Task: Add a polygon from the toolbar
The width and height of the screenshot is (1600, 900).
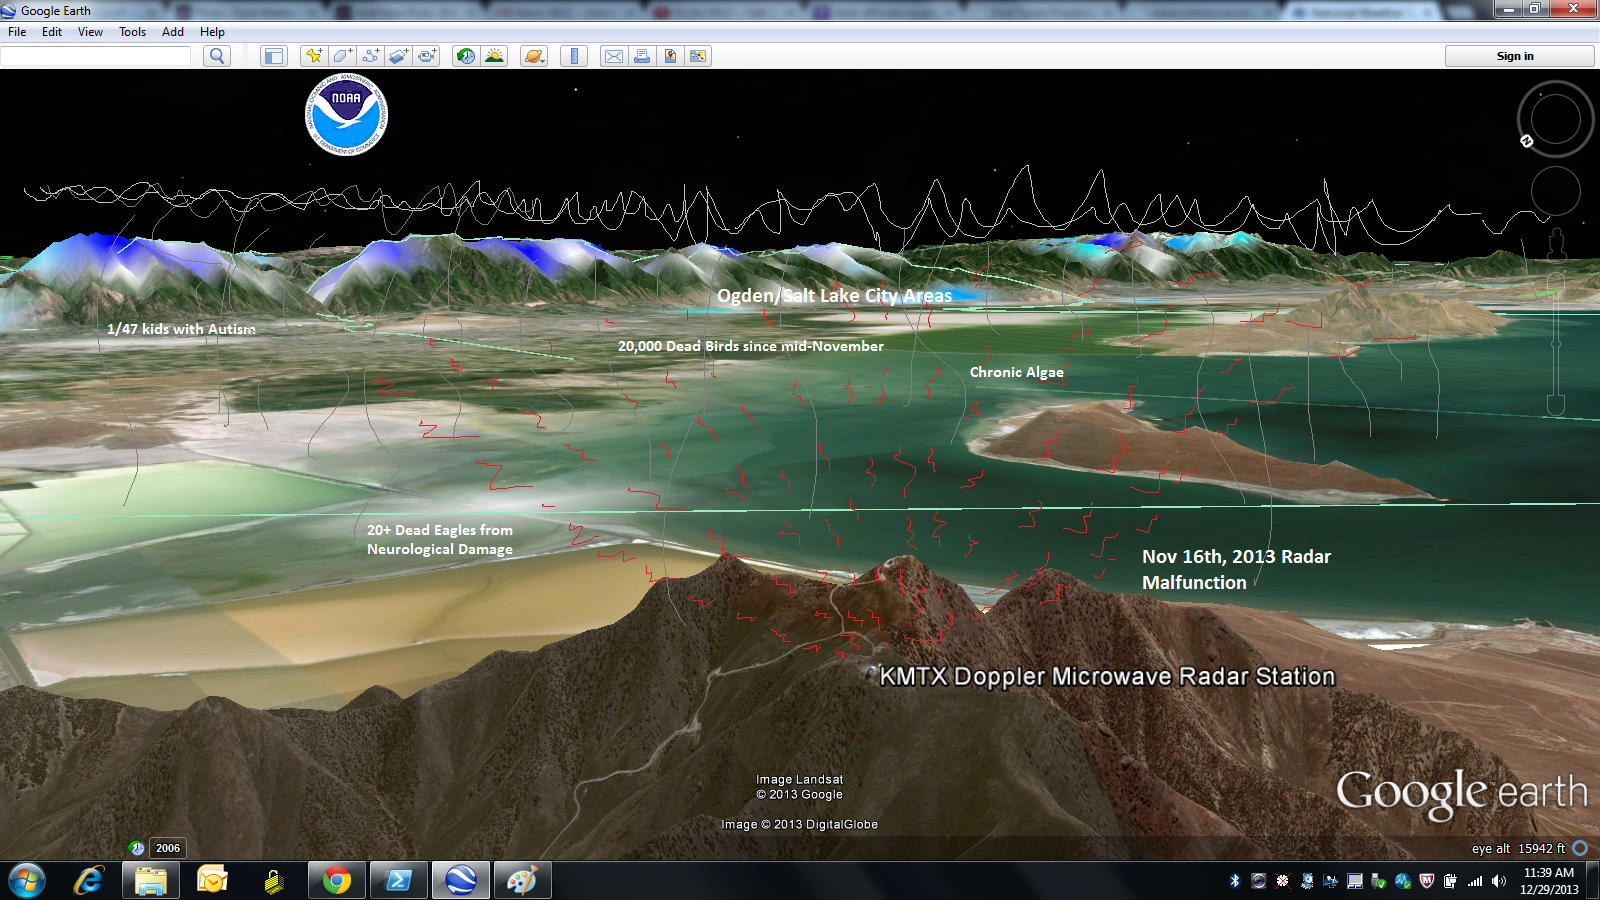Action: [x=342, y=56]
